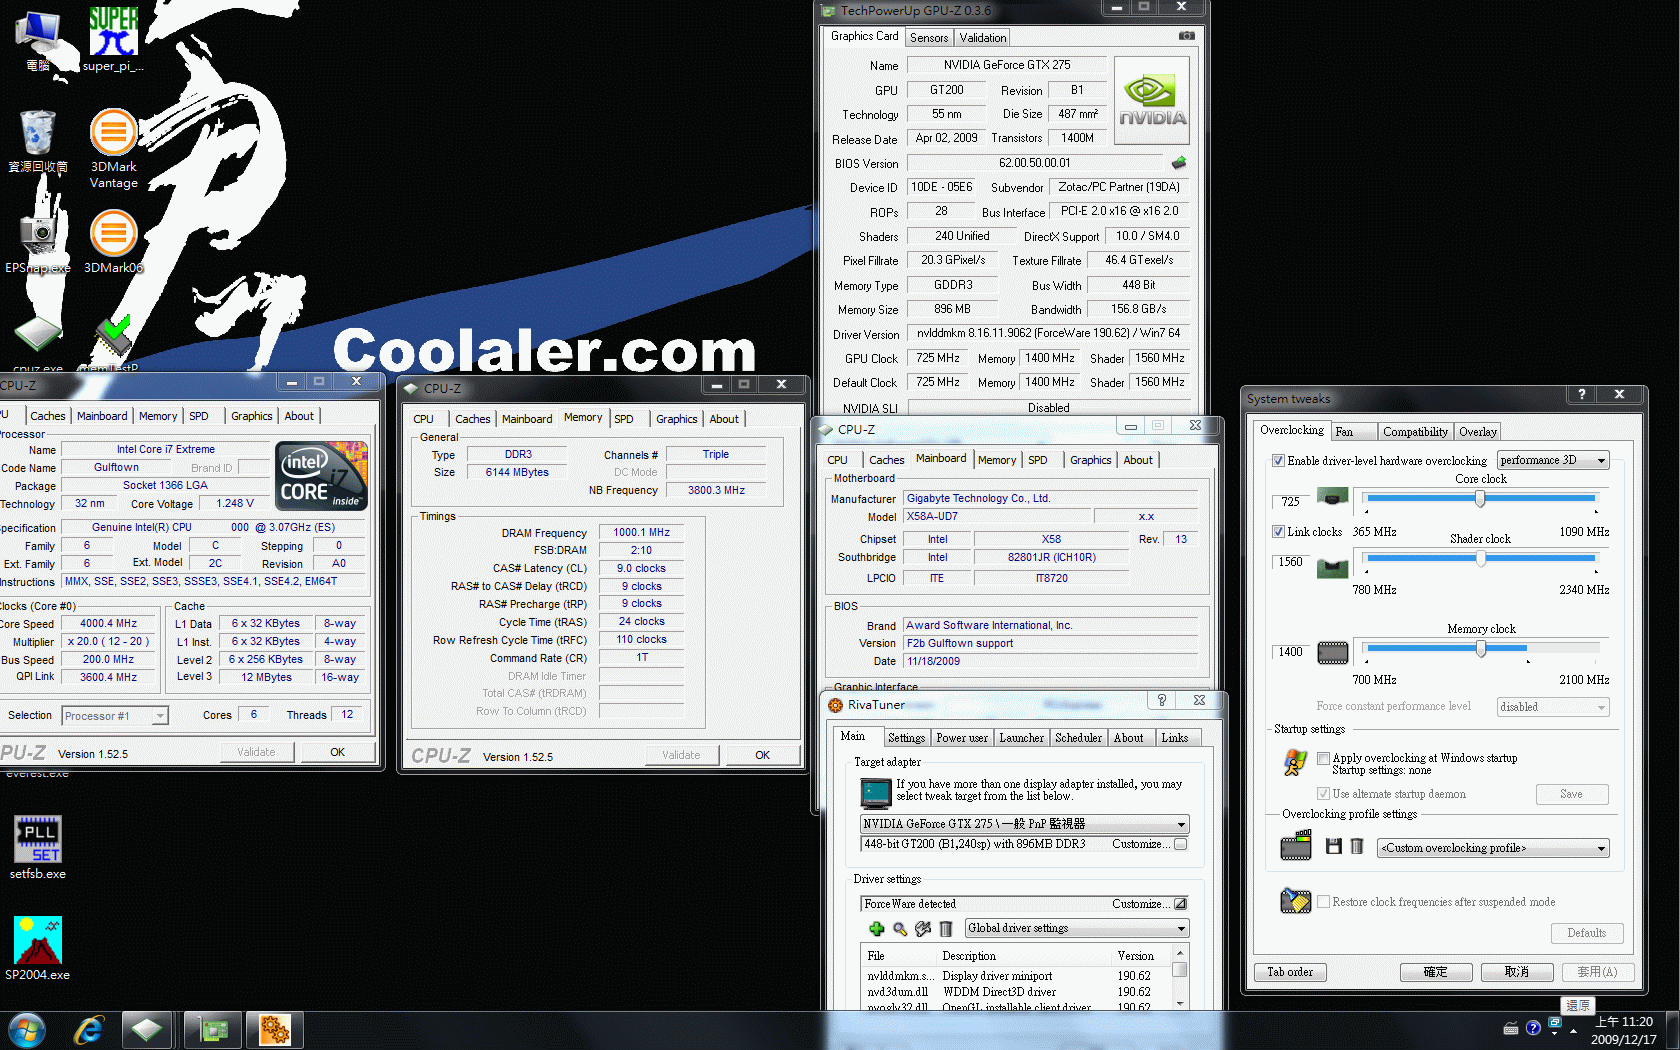Screen dimensions: 1680x1050
Task: Toggle Use alternate startup daemon checkbox
Action: [1323, 794]
